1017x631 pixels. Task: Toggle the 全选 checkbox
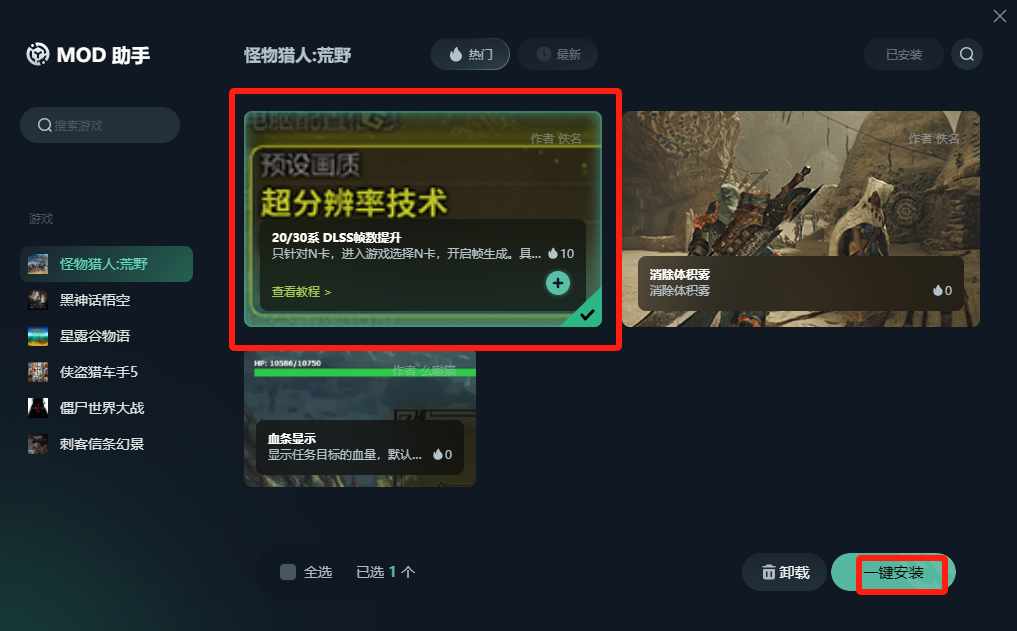tap(288, 572)
